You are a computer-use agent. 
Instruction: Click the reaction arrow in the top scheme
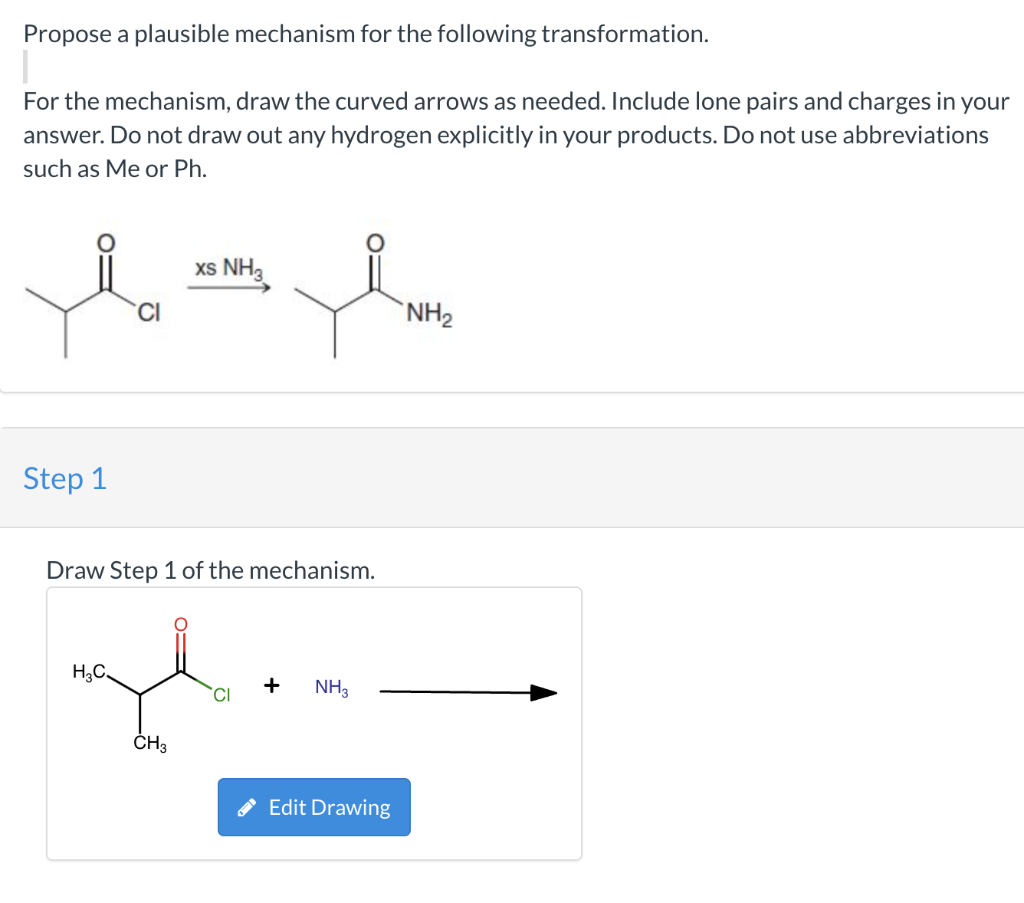pyautogui.click(x=230, y=289)
